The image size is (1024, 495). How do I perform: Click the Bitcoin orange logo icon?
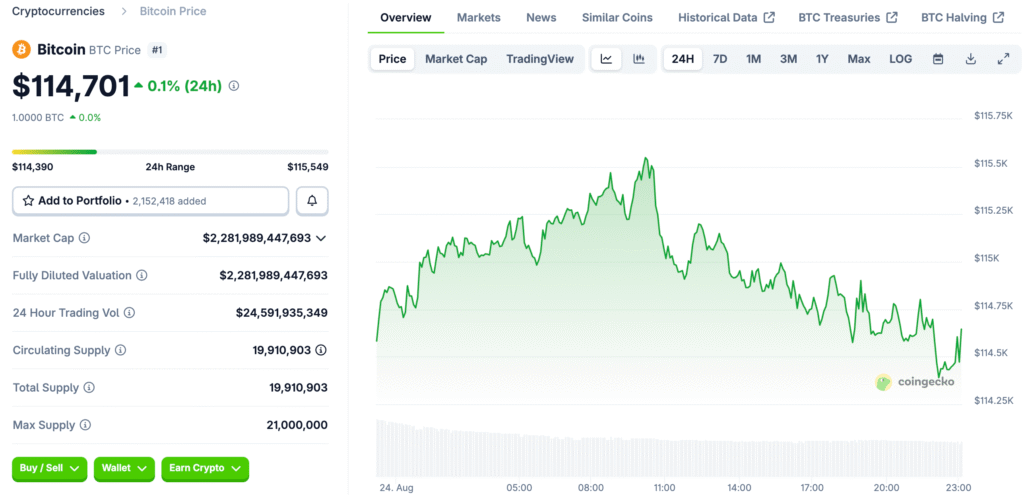click(22, 50)
